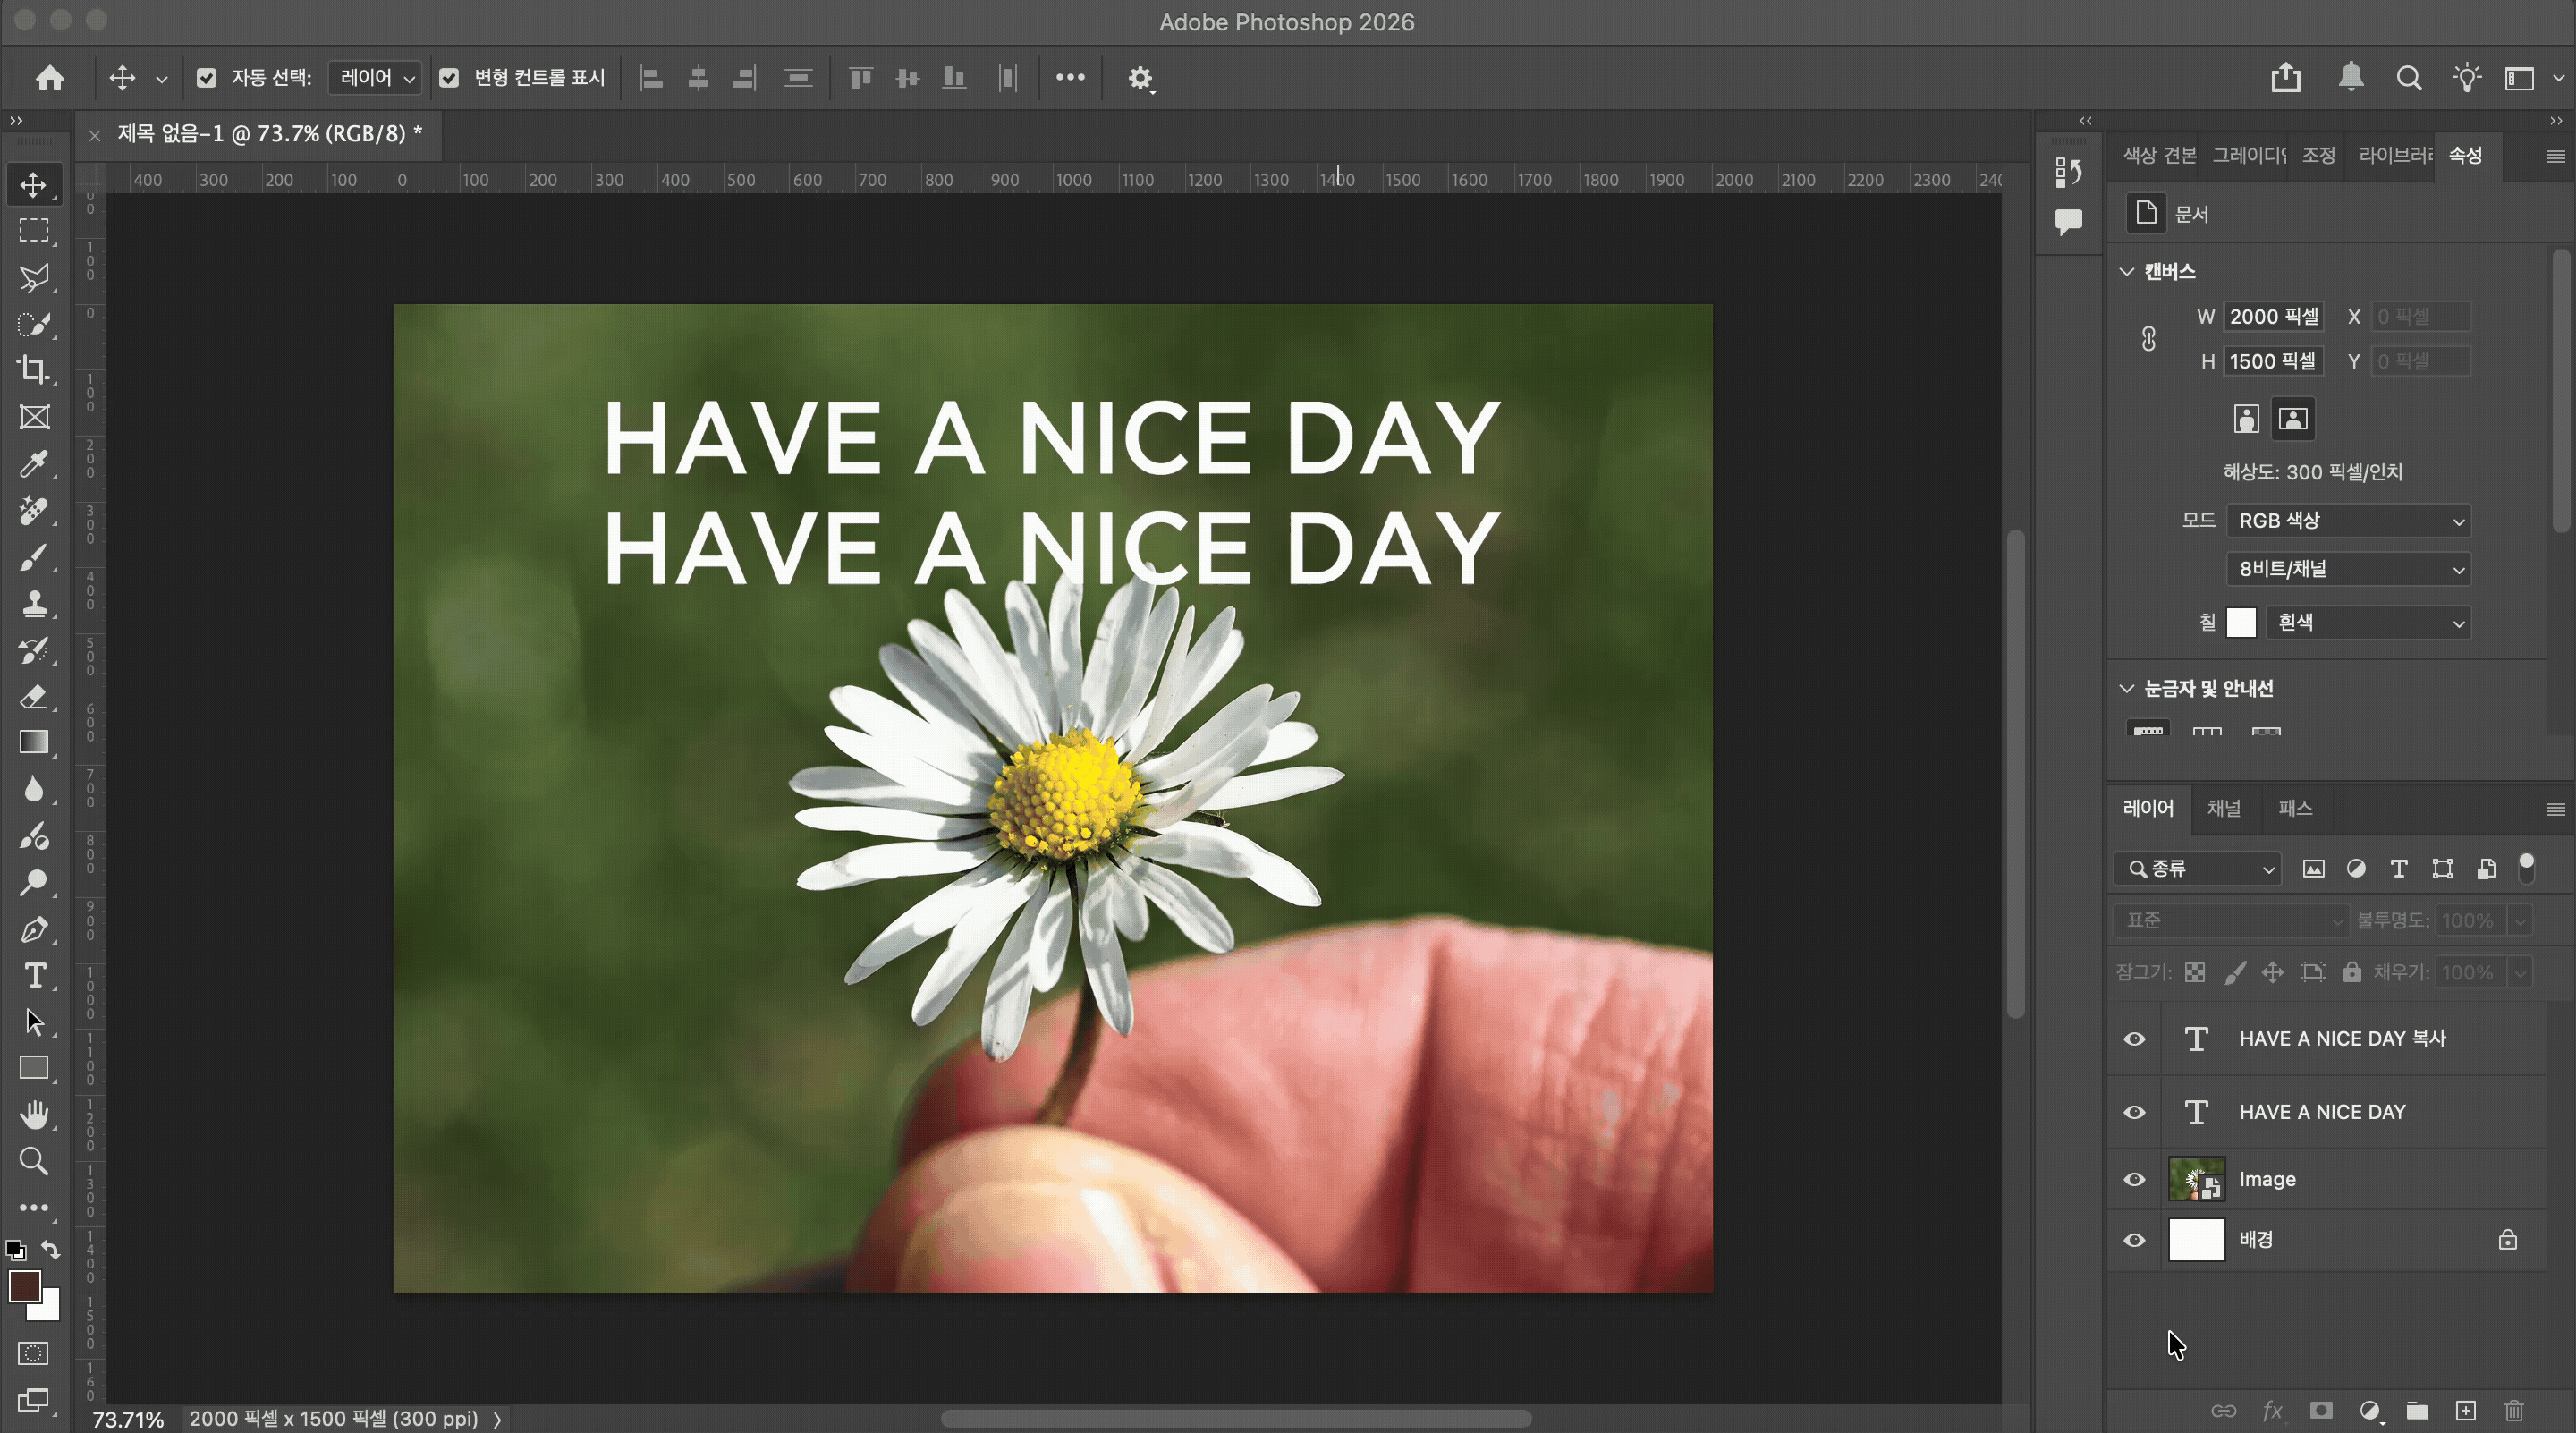Select the Hand tool

point(33,1114)
